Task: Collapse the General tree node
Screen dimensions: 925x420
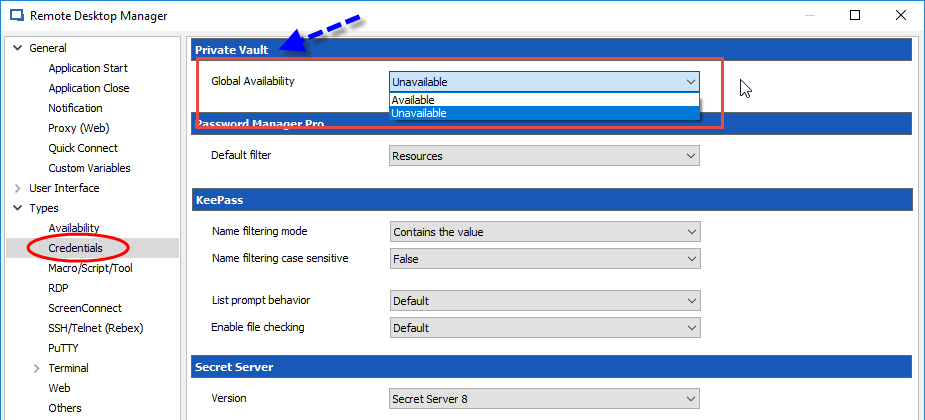Action: pyautogui.click(x=18, y=48)
